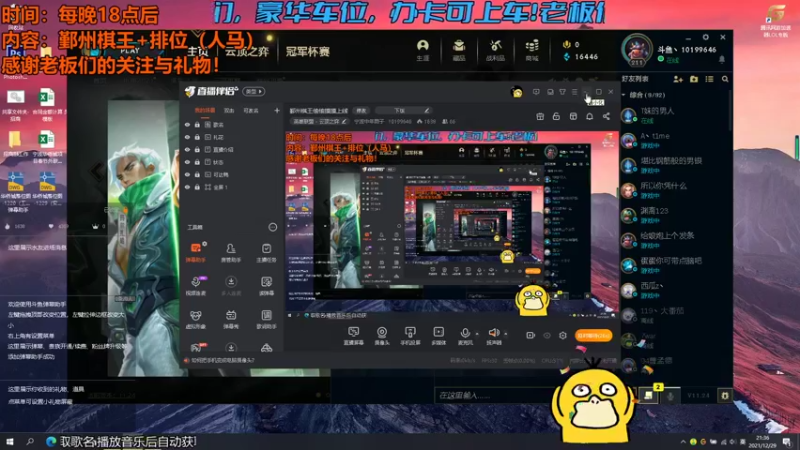800x450 pixels.
Task: Hide the 直播介绍 source layer
Action: pyautogui.click(x=187, y=149)
